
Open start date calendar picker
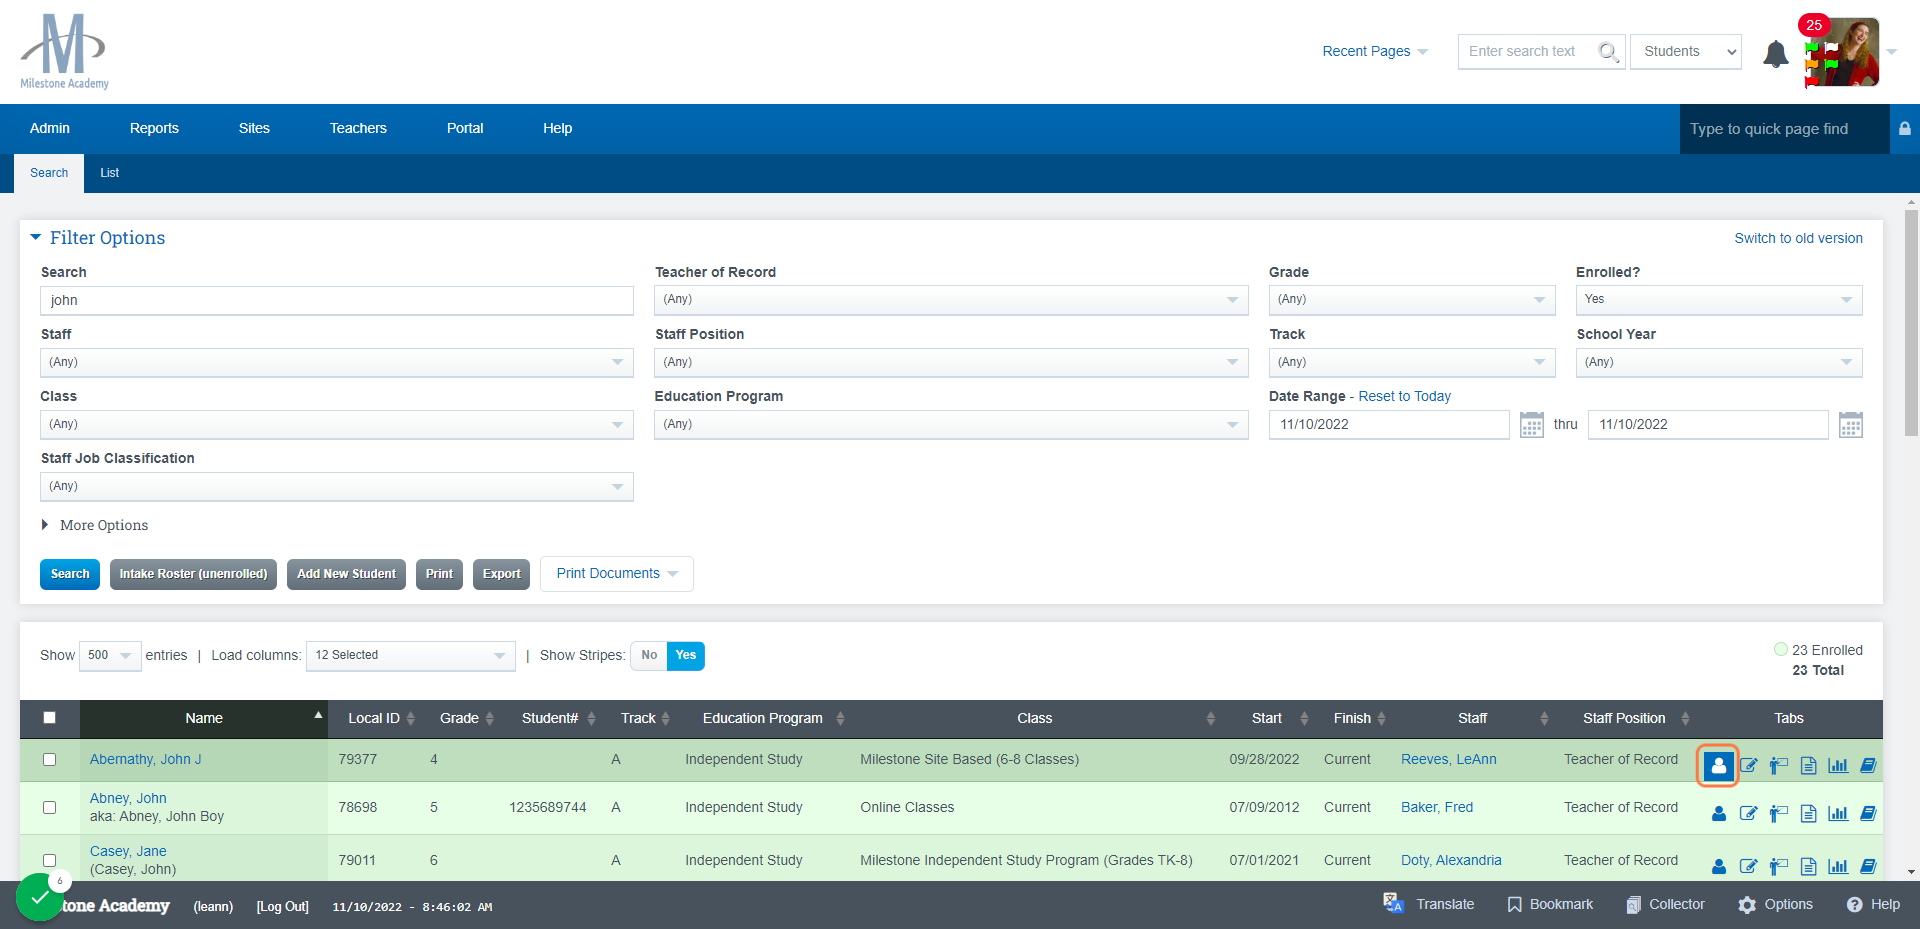[1531, 425]
